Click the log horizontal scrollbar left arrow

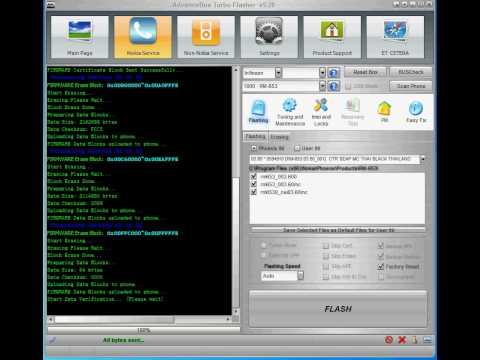coord(51,319)
